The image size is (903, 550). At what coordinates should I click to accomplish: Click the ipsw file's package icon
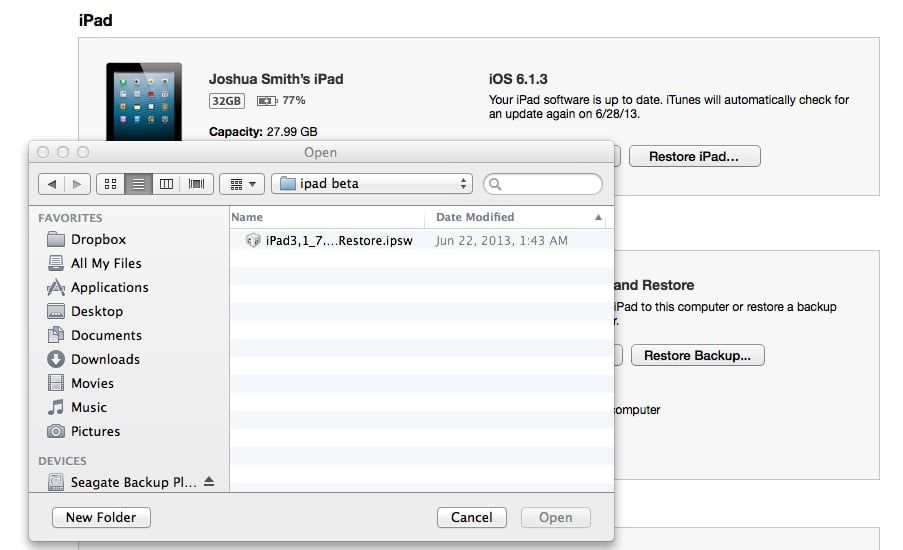click(x=253, y=240)
